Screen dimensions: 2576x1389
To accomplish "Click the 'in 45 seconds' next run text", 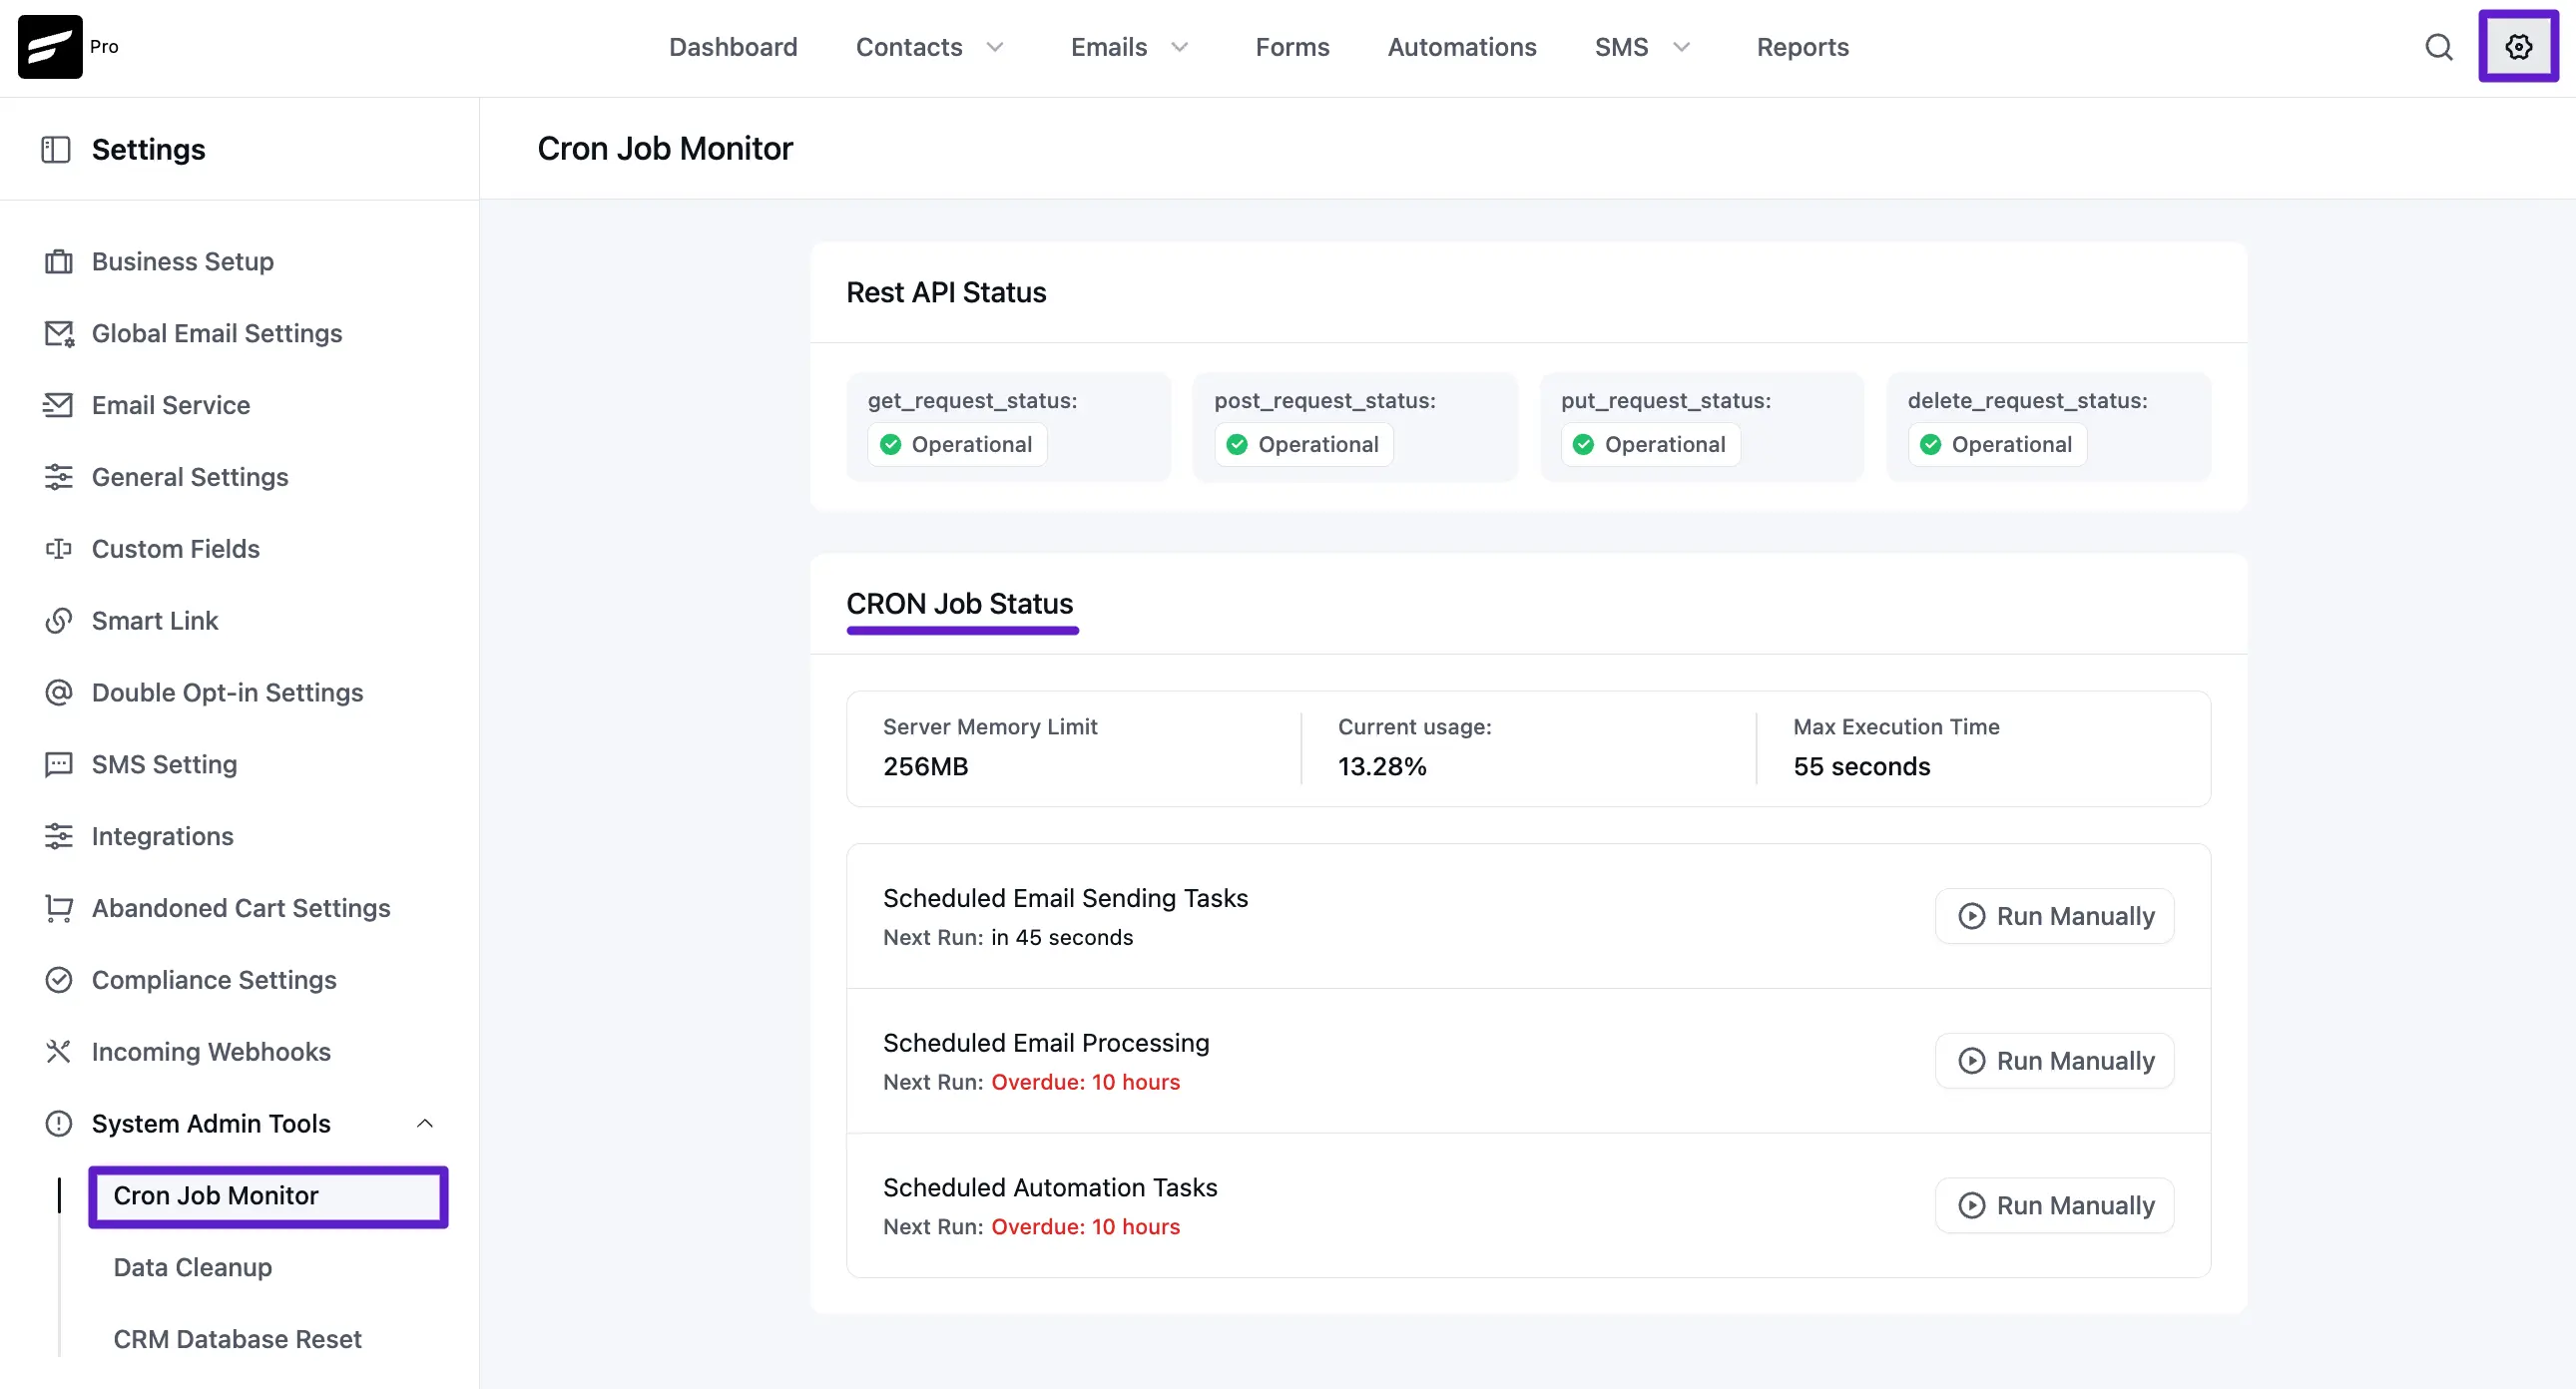I will (1062, 938).
